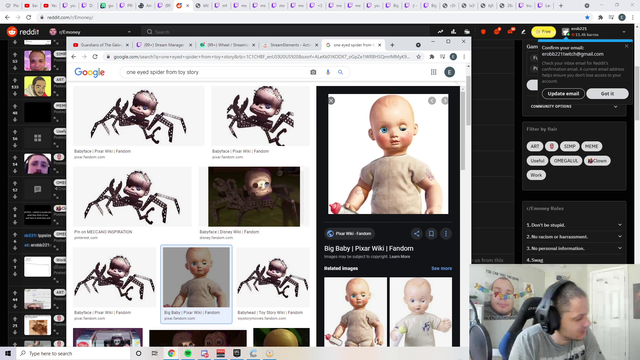Show next image in preview panel
The width and height of the screenshot is (640, 360).
[x=445, y=100]
